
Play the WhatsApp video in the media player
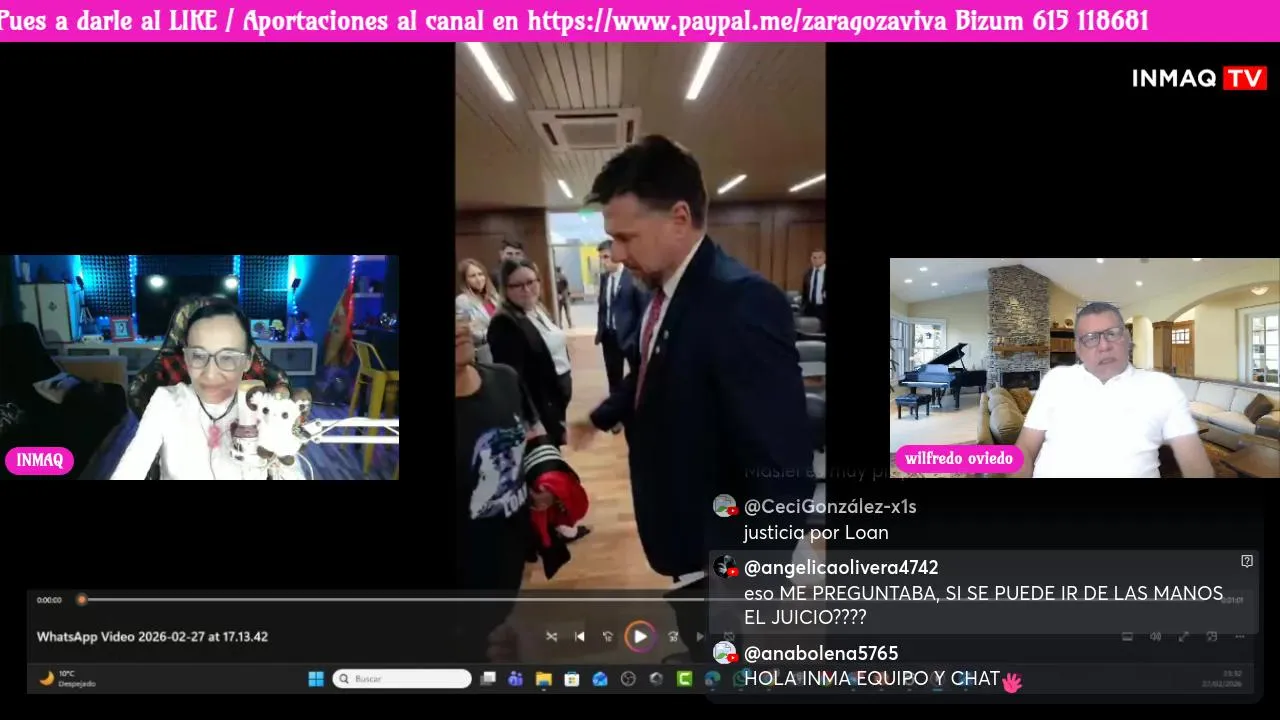point(640,636)
